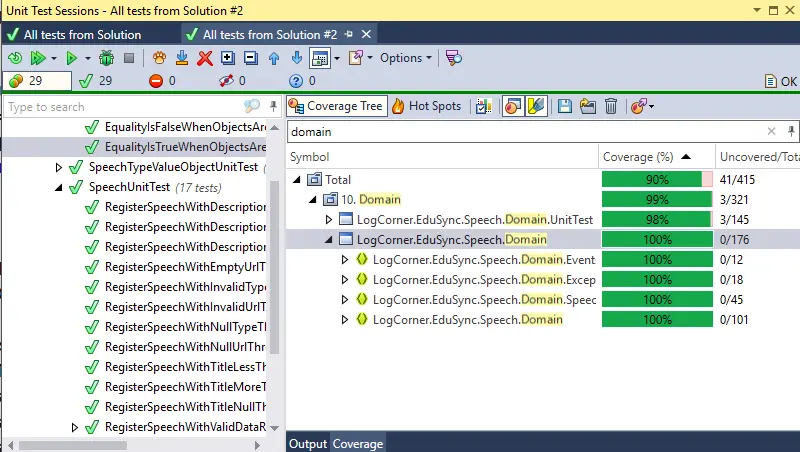
Task: Go to previous item with up arrow
Action: coord(274,58)
